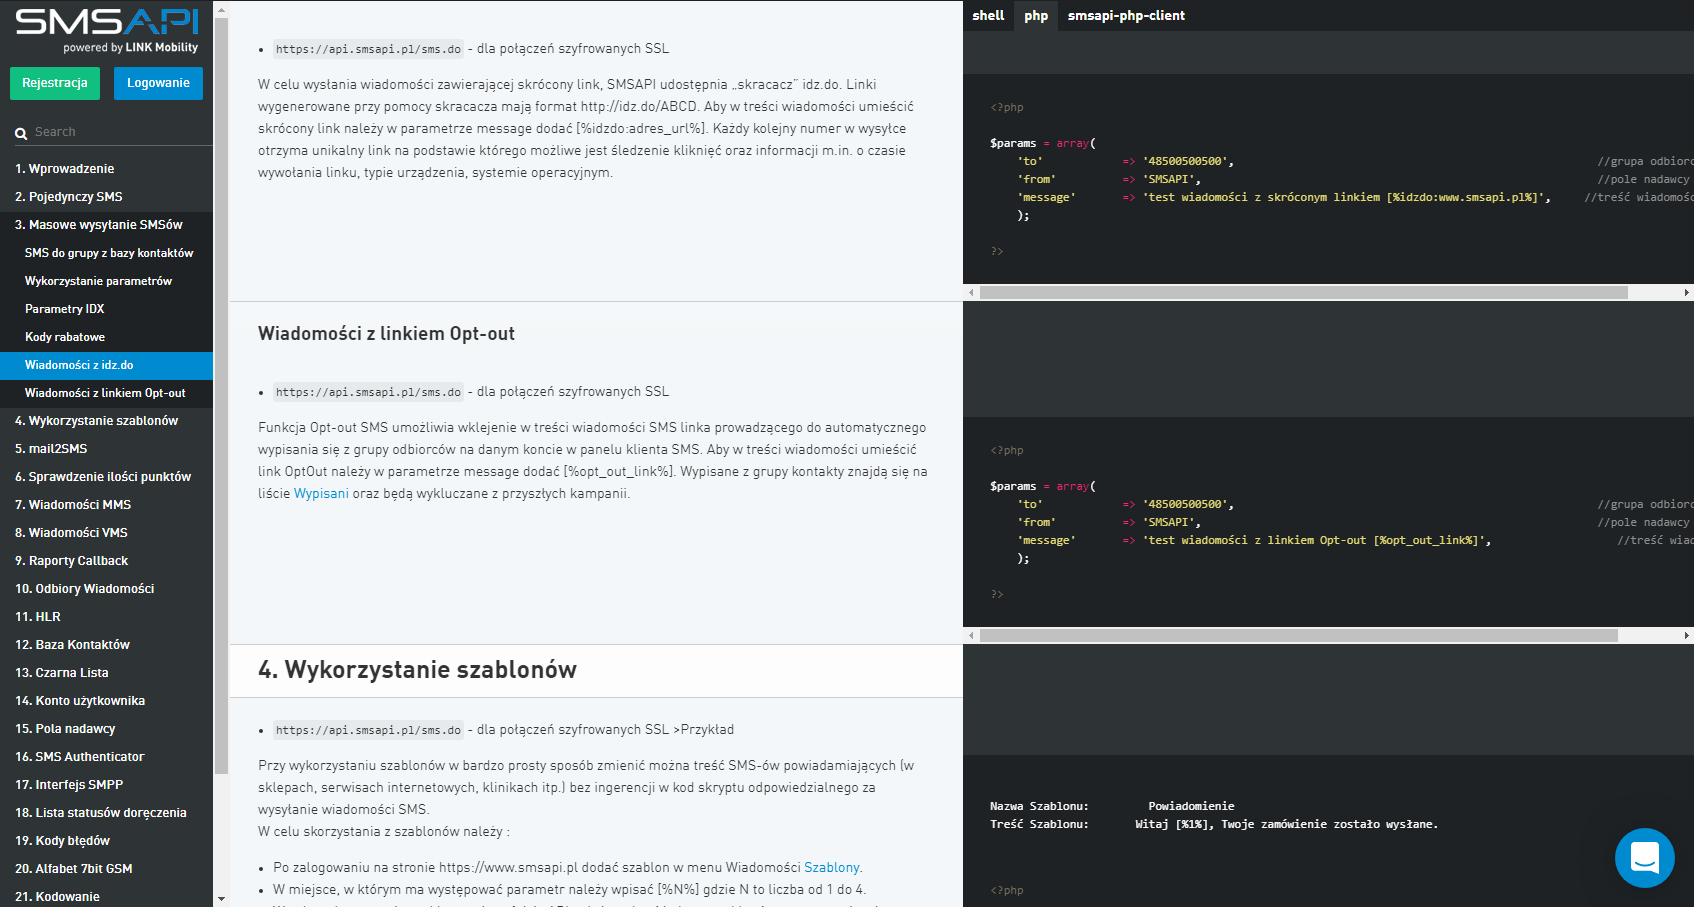Go to 20. Alfabet 7bit GSM section
The width and height of the screenshot is (1694, 907).
tap(106, 869)
